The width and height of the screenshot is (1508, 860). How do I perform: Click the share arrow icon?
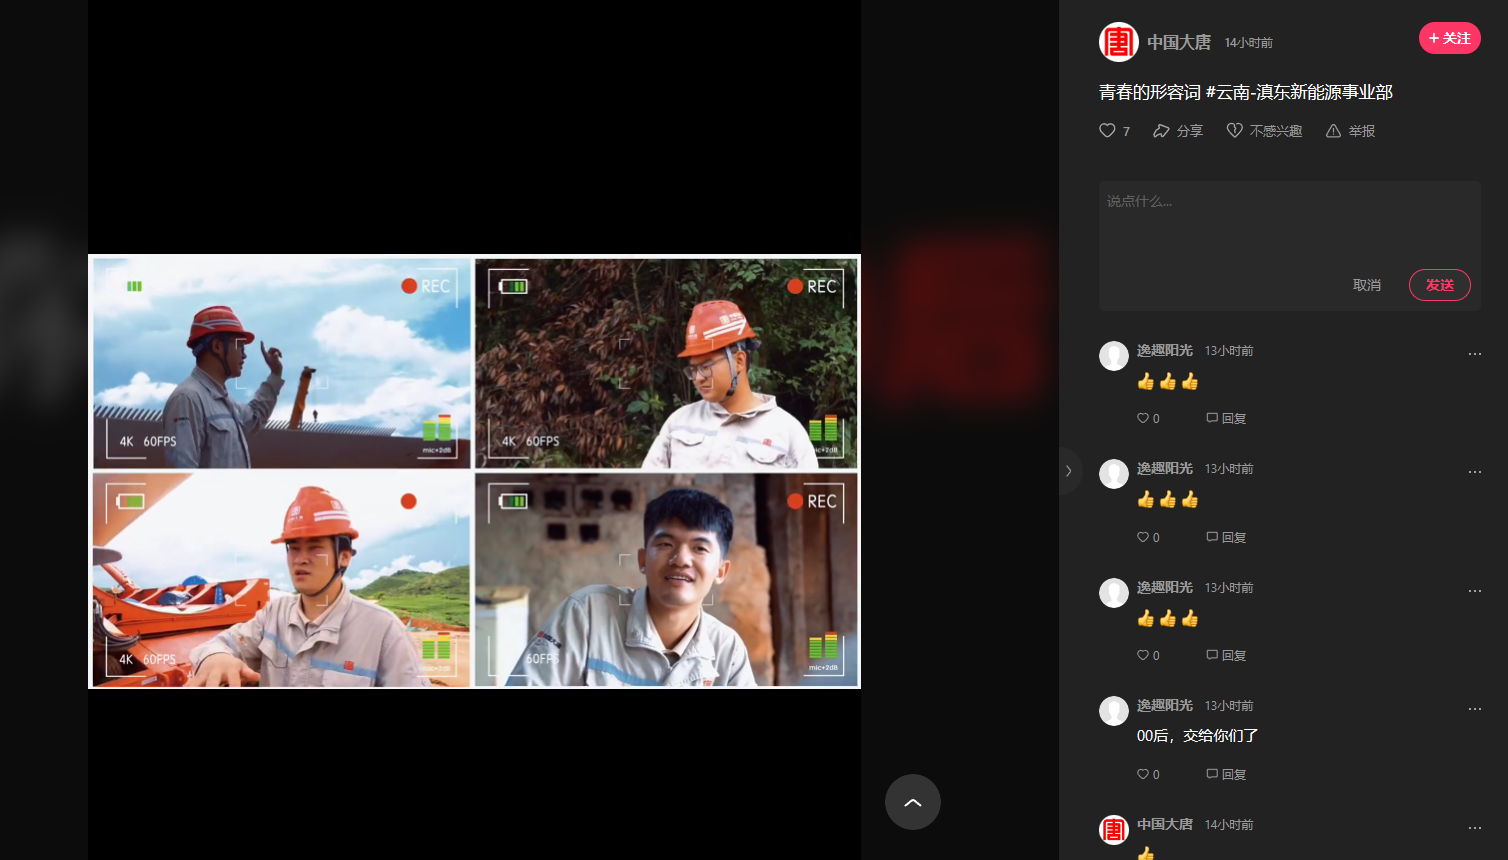pos(1161,131)
